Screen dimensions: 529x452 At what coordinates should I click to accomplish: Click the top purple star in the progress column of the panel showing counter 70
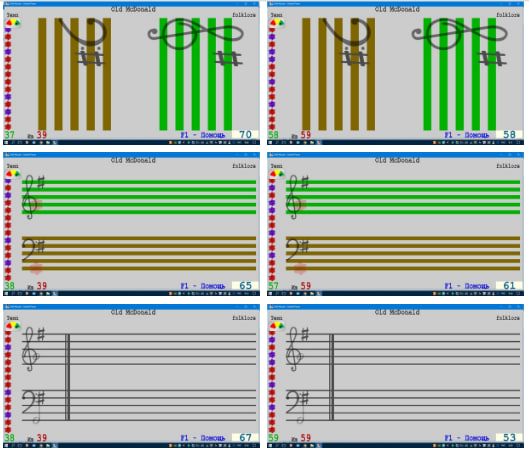click(8, 30)
